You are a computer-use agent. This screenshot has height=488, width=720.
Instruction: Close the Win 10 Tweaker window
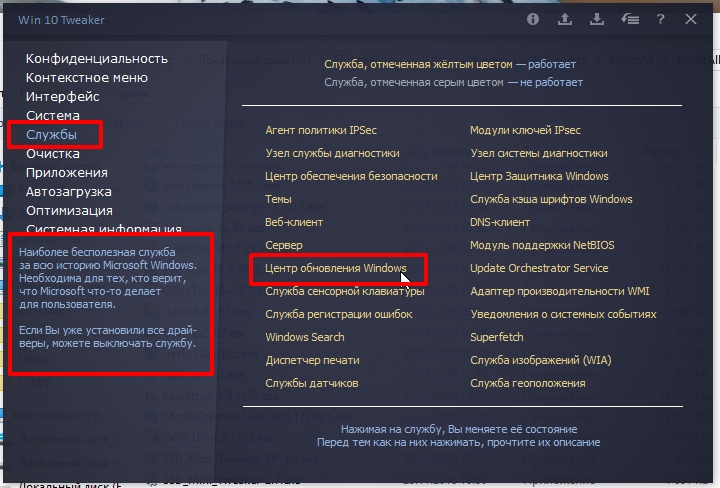(691, 19)
